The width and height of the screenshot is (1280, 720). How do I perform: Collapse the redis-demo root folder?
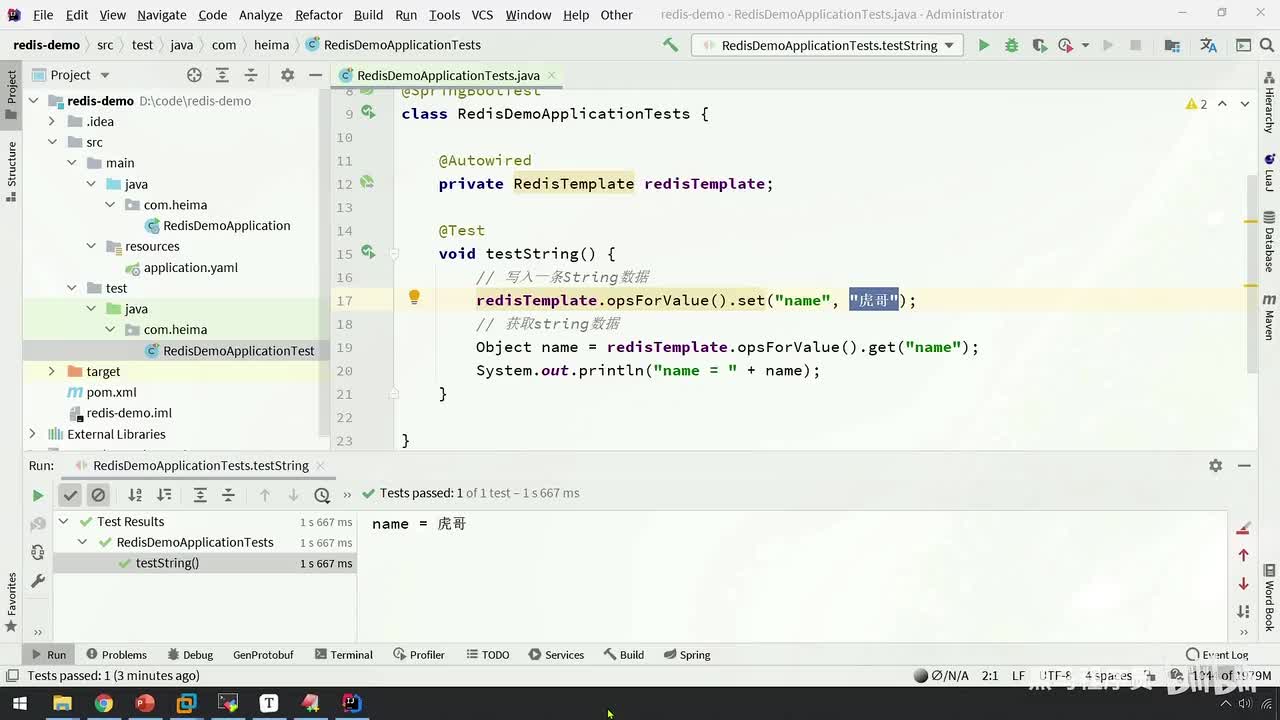33,101
